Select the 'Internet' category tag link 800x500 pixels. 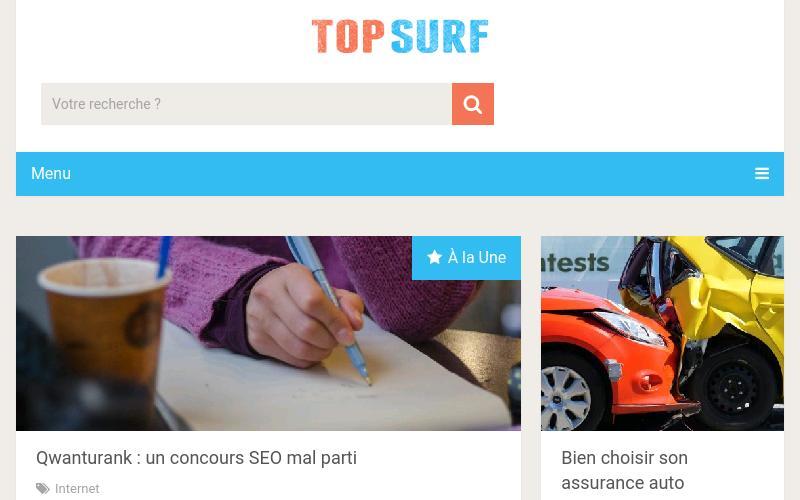[x=77, y=489]
